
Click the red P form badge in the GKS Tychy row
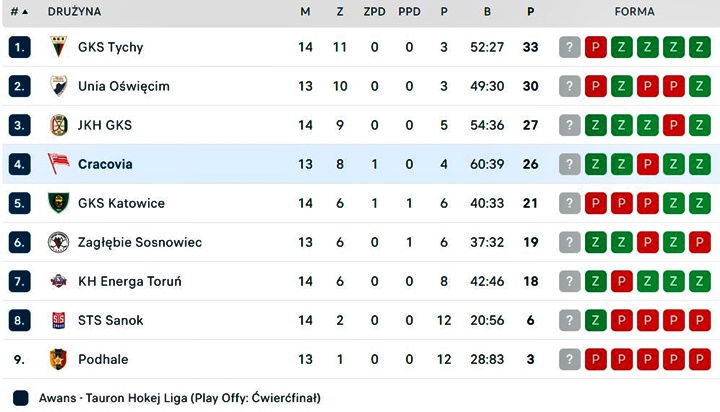(596, 47)
